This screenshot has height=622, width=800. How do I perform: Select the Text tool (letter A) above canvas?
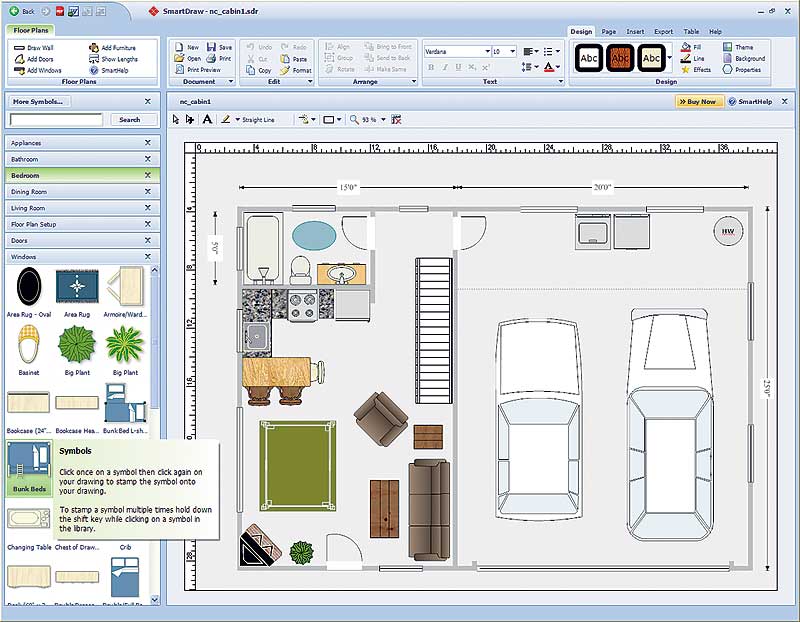tap(207, 119)
